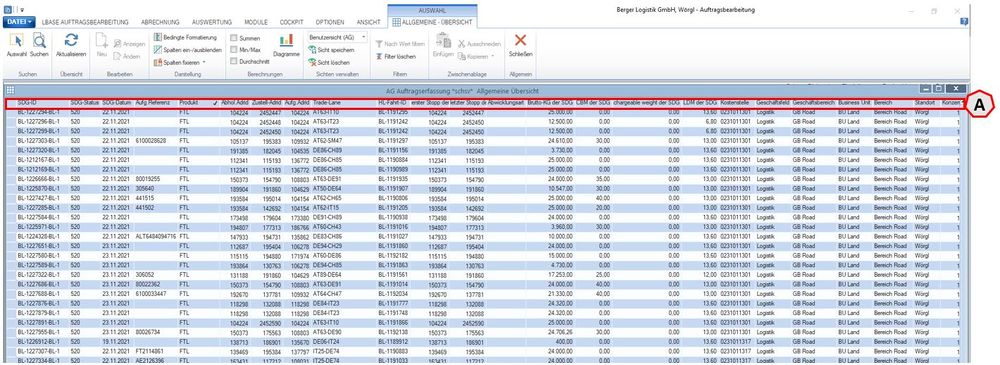Click the Ausschneiden scissors icon
The image size is (1000, 365).
coord(462,44)
